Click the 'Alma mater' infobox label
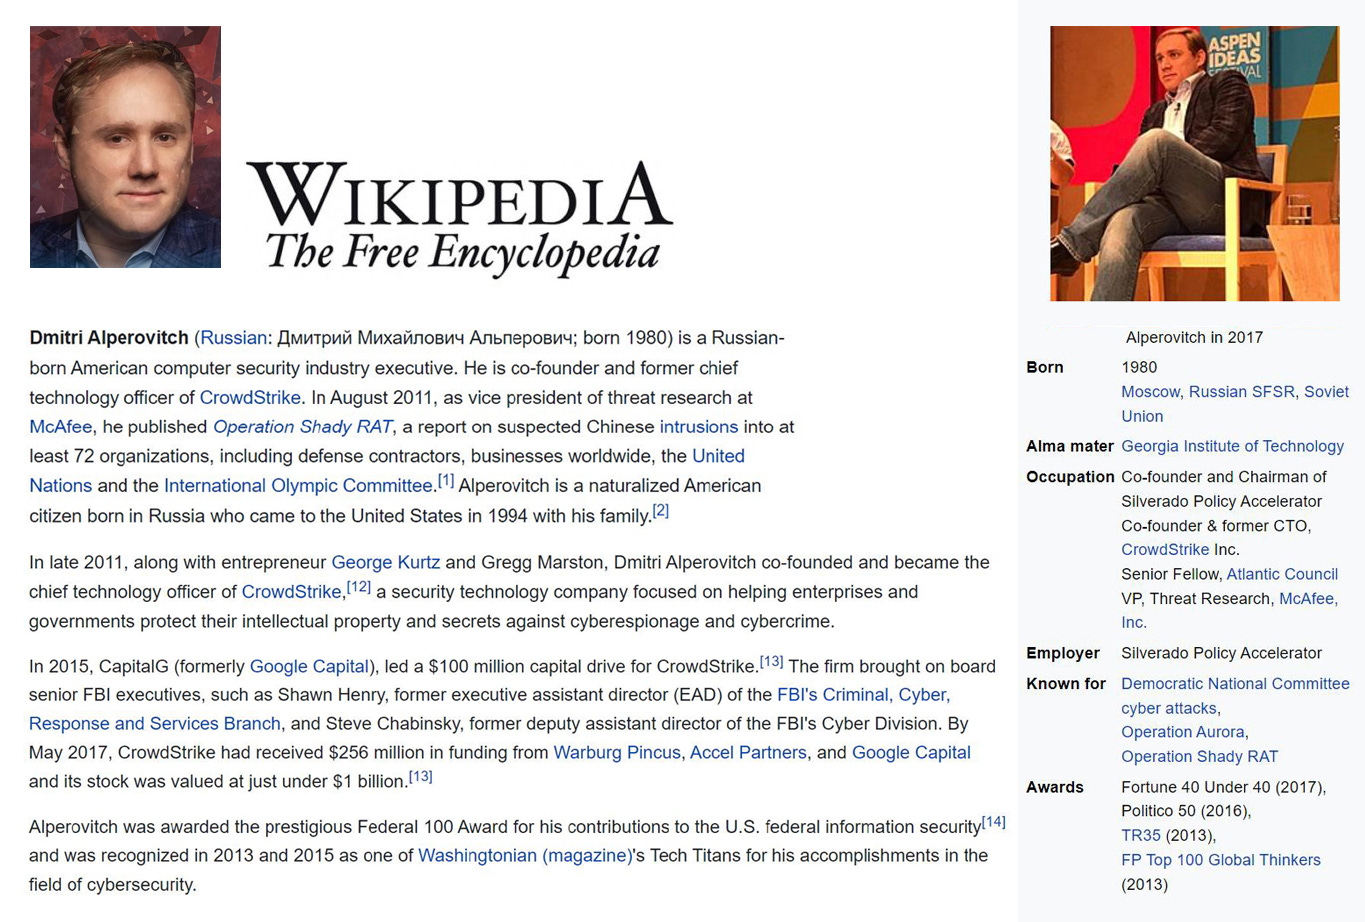Screen dimensions: 1365x922 click(x=1070, y=446)
